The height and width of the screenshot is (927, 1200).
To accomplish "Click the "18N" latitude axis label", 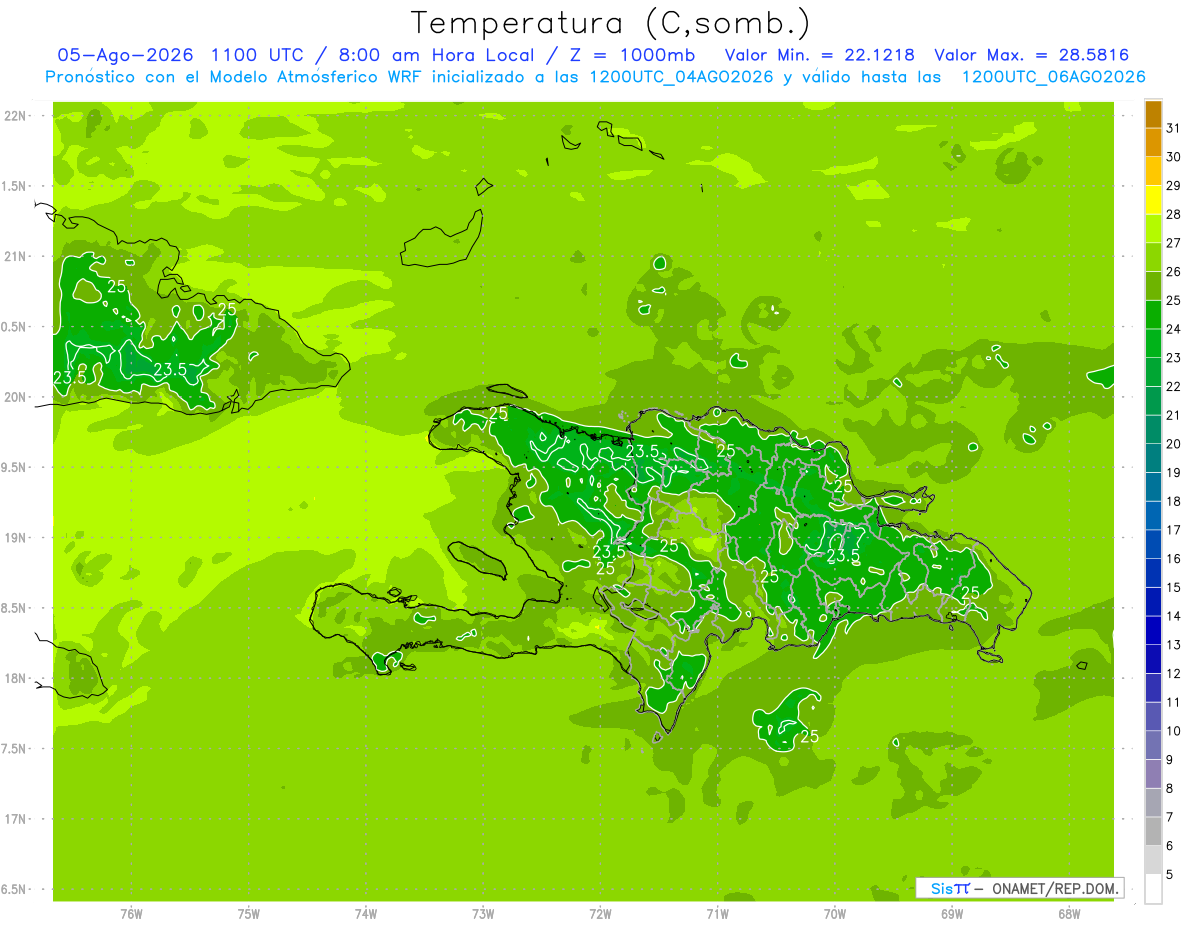I will click(16, 679).
